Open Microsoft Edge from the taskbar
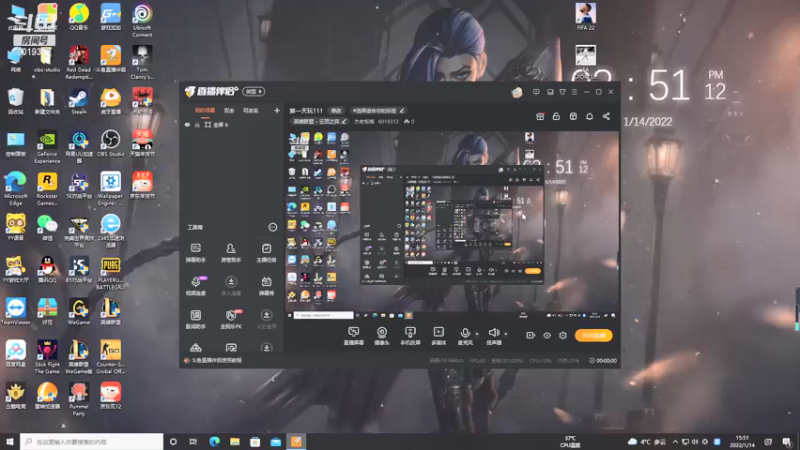The image size is (800, 450). coord(214,441)
